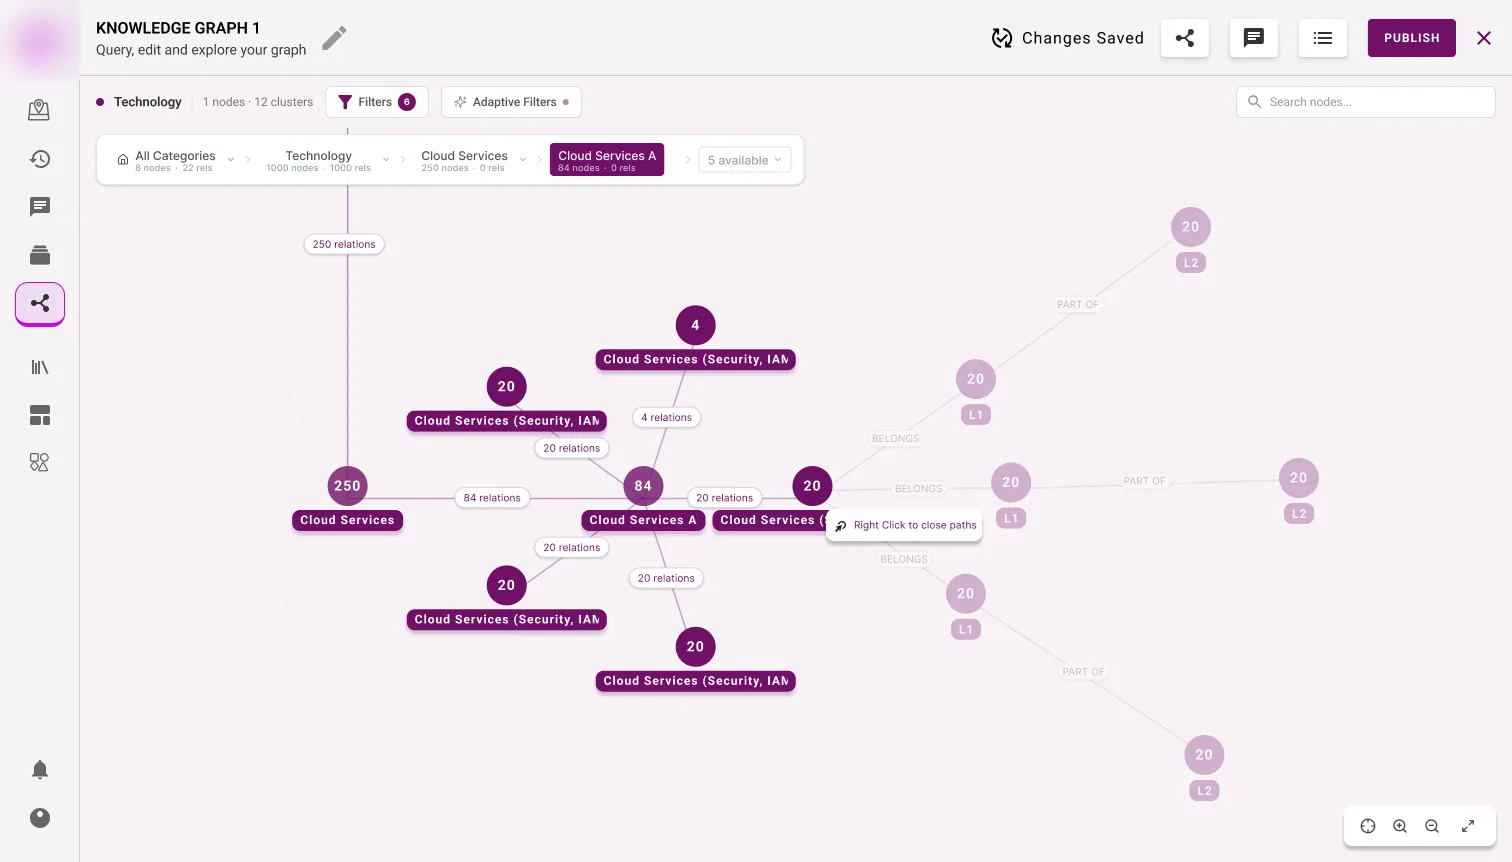Click the Changes Saved status
Screen dimensions: 1512x862
point(1068,38)
